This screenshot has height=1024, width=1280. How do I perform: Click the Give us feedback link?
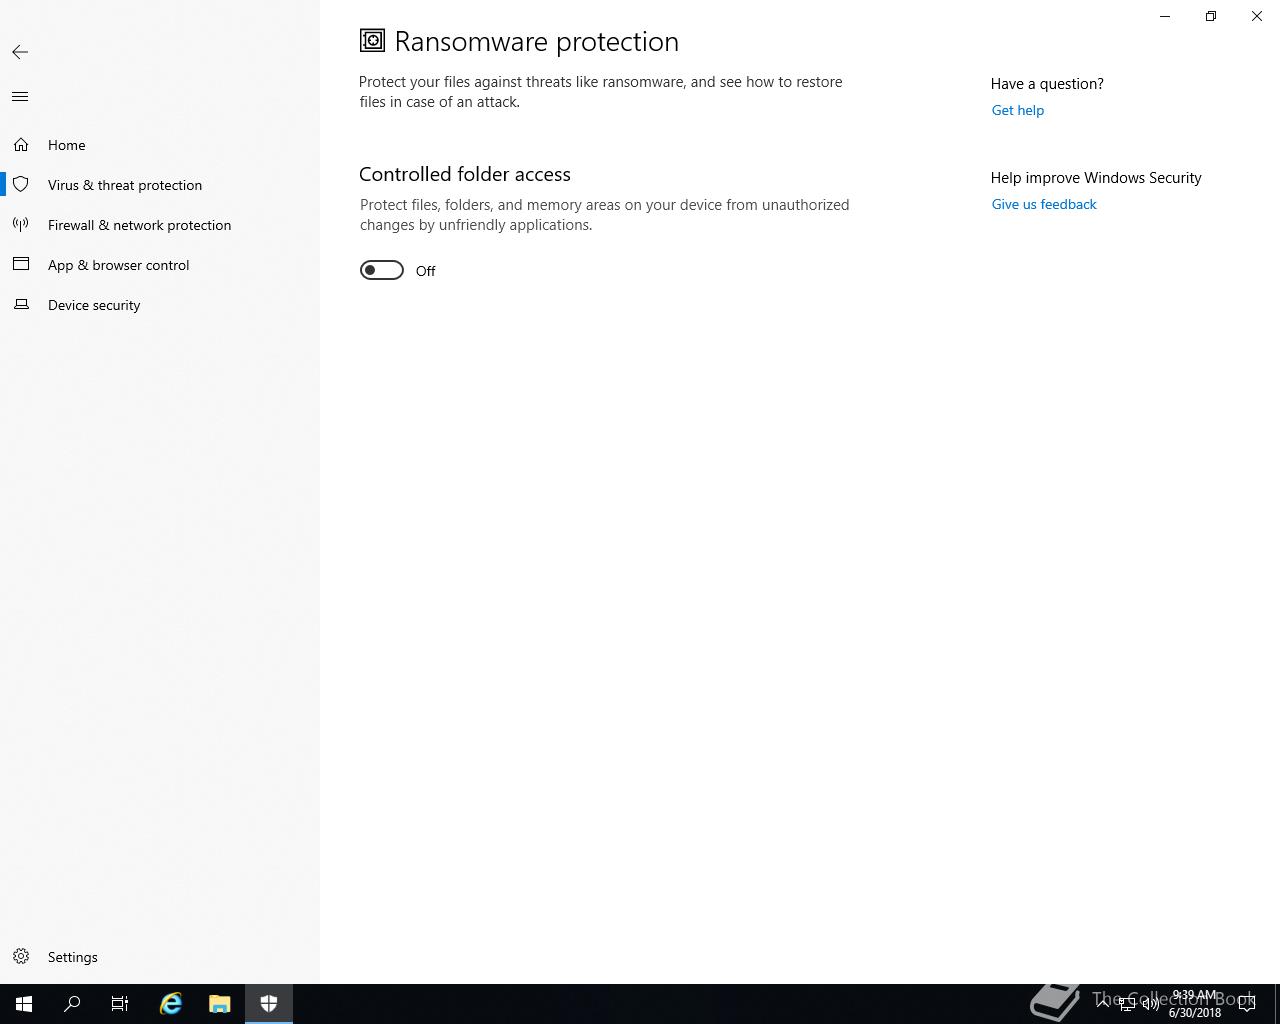point(1044,204)
